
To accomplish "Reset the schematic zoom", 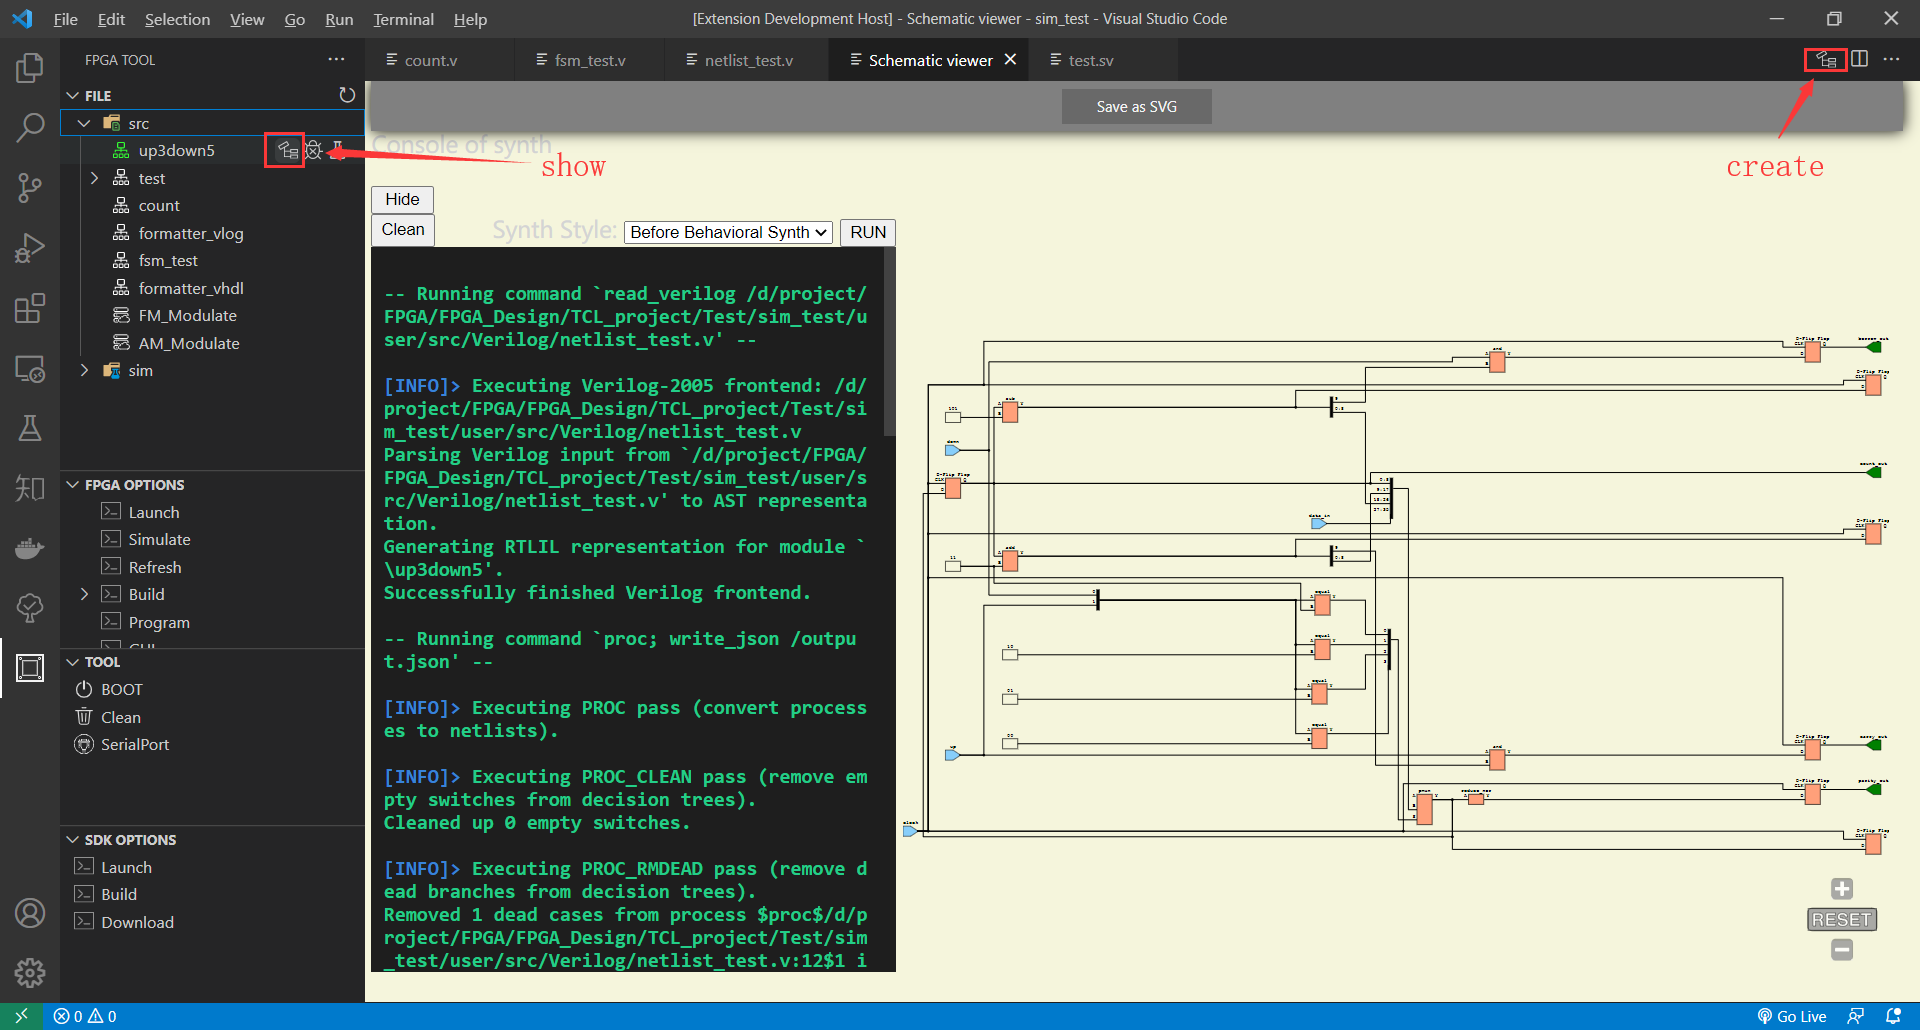I will [1842, 920].
